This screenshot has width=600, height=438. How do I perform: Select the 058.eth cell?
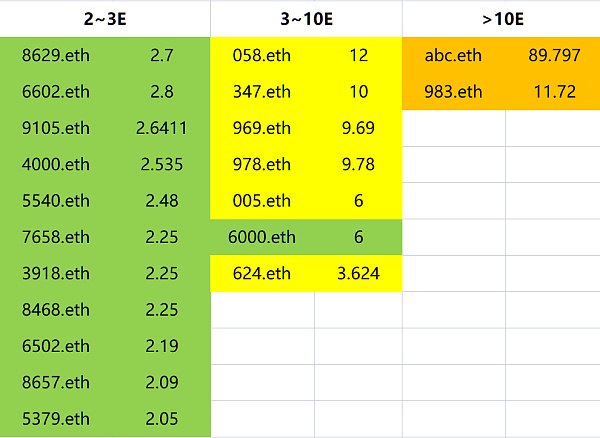coord(261,56)
